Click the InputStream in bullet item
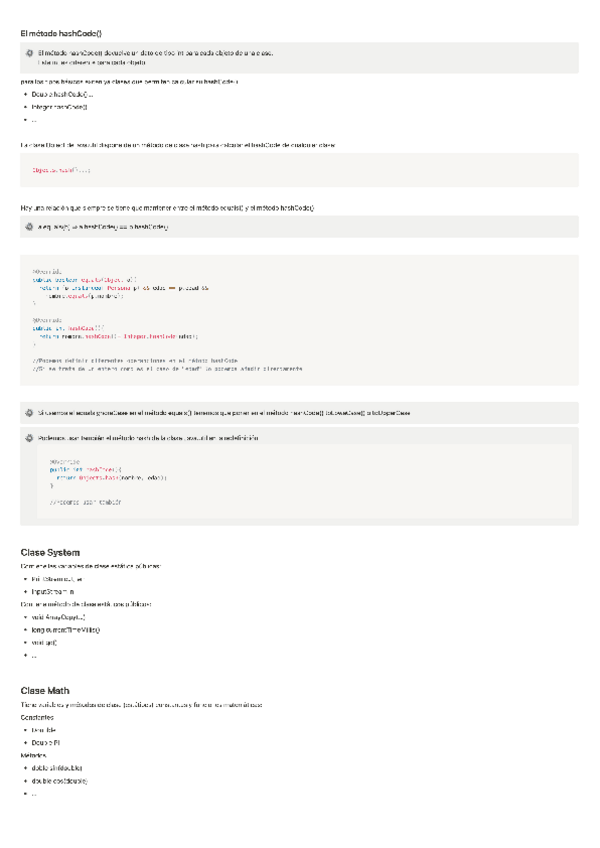This screenshot has height=848, width=600. click(x=54, y=592)
